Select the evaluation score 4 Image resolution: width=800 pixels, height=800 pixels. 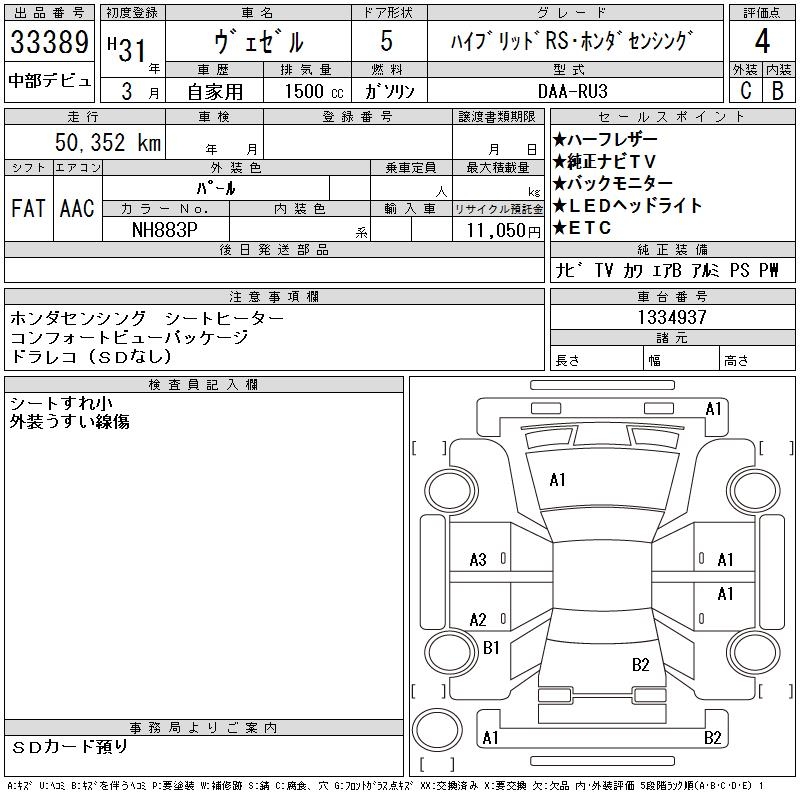click(x=762, y=45)
